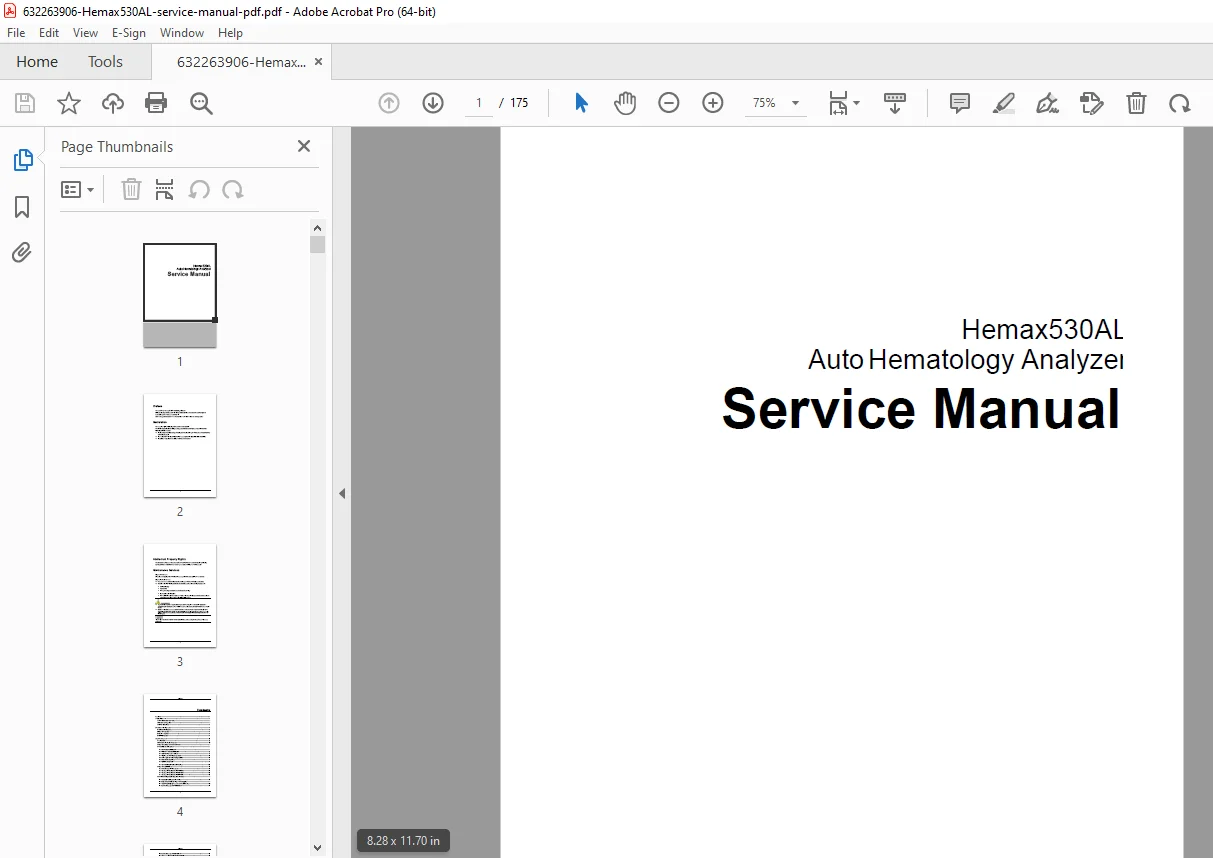Print the document
The image size is (1213, 858).
(156, 103)
